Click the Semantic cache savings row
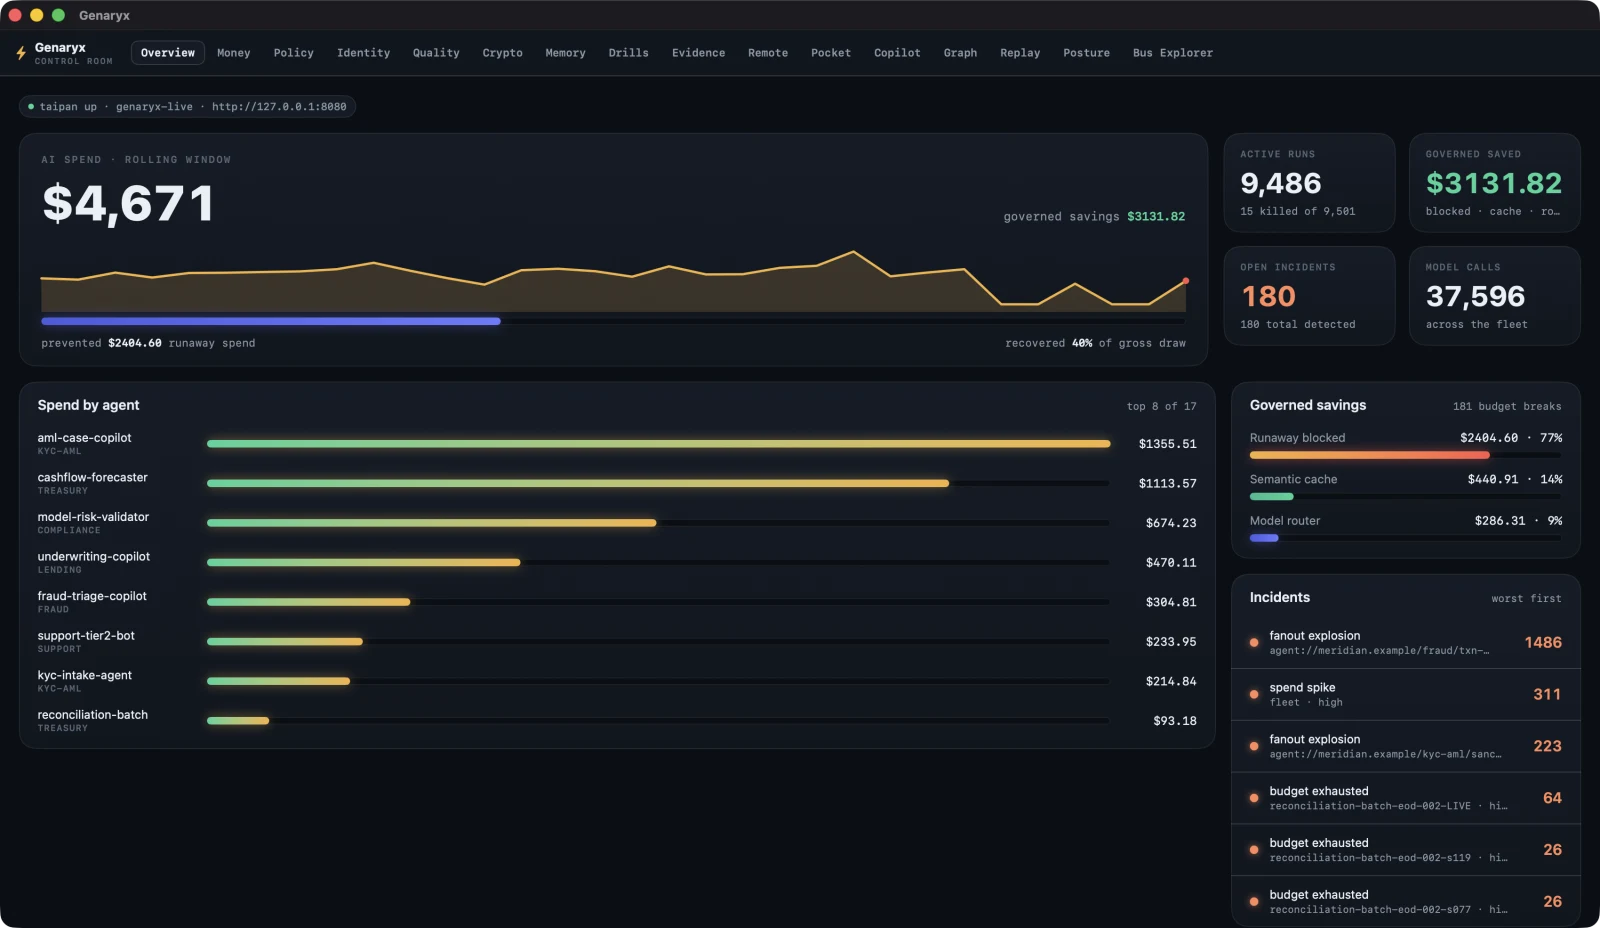Screen dimensions: 1600x928 [1406, 487]
